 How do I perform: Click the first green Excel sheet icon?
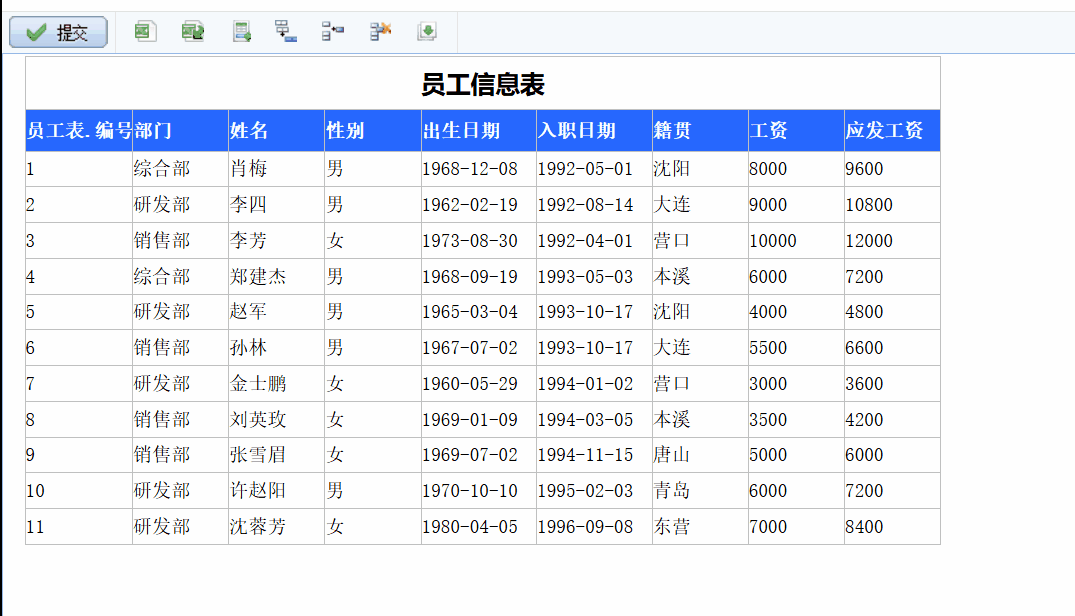(145, 32)
